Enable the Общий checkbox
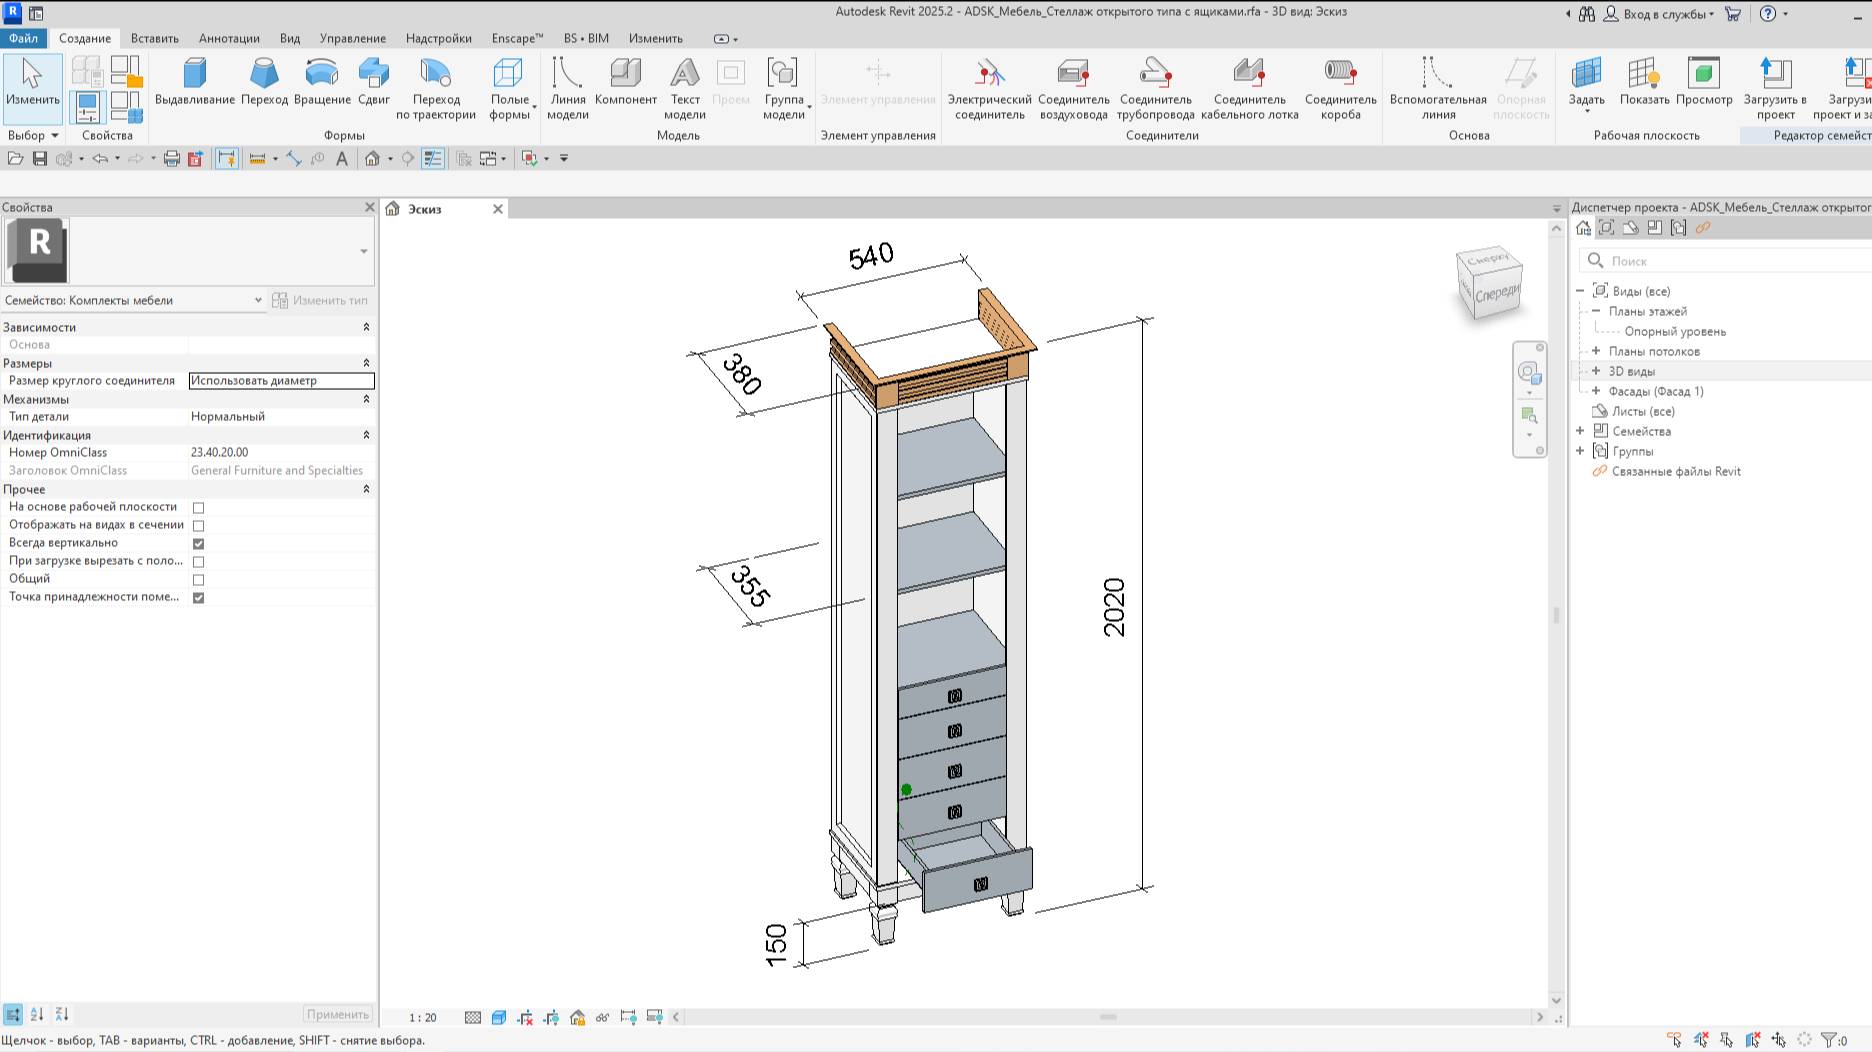 [198, 578]
